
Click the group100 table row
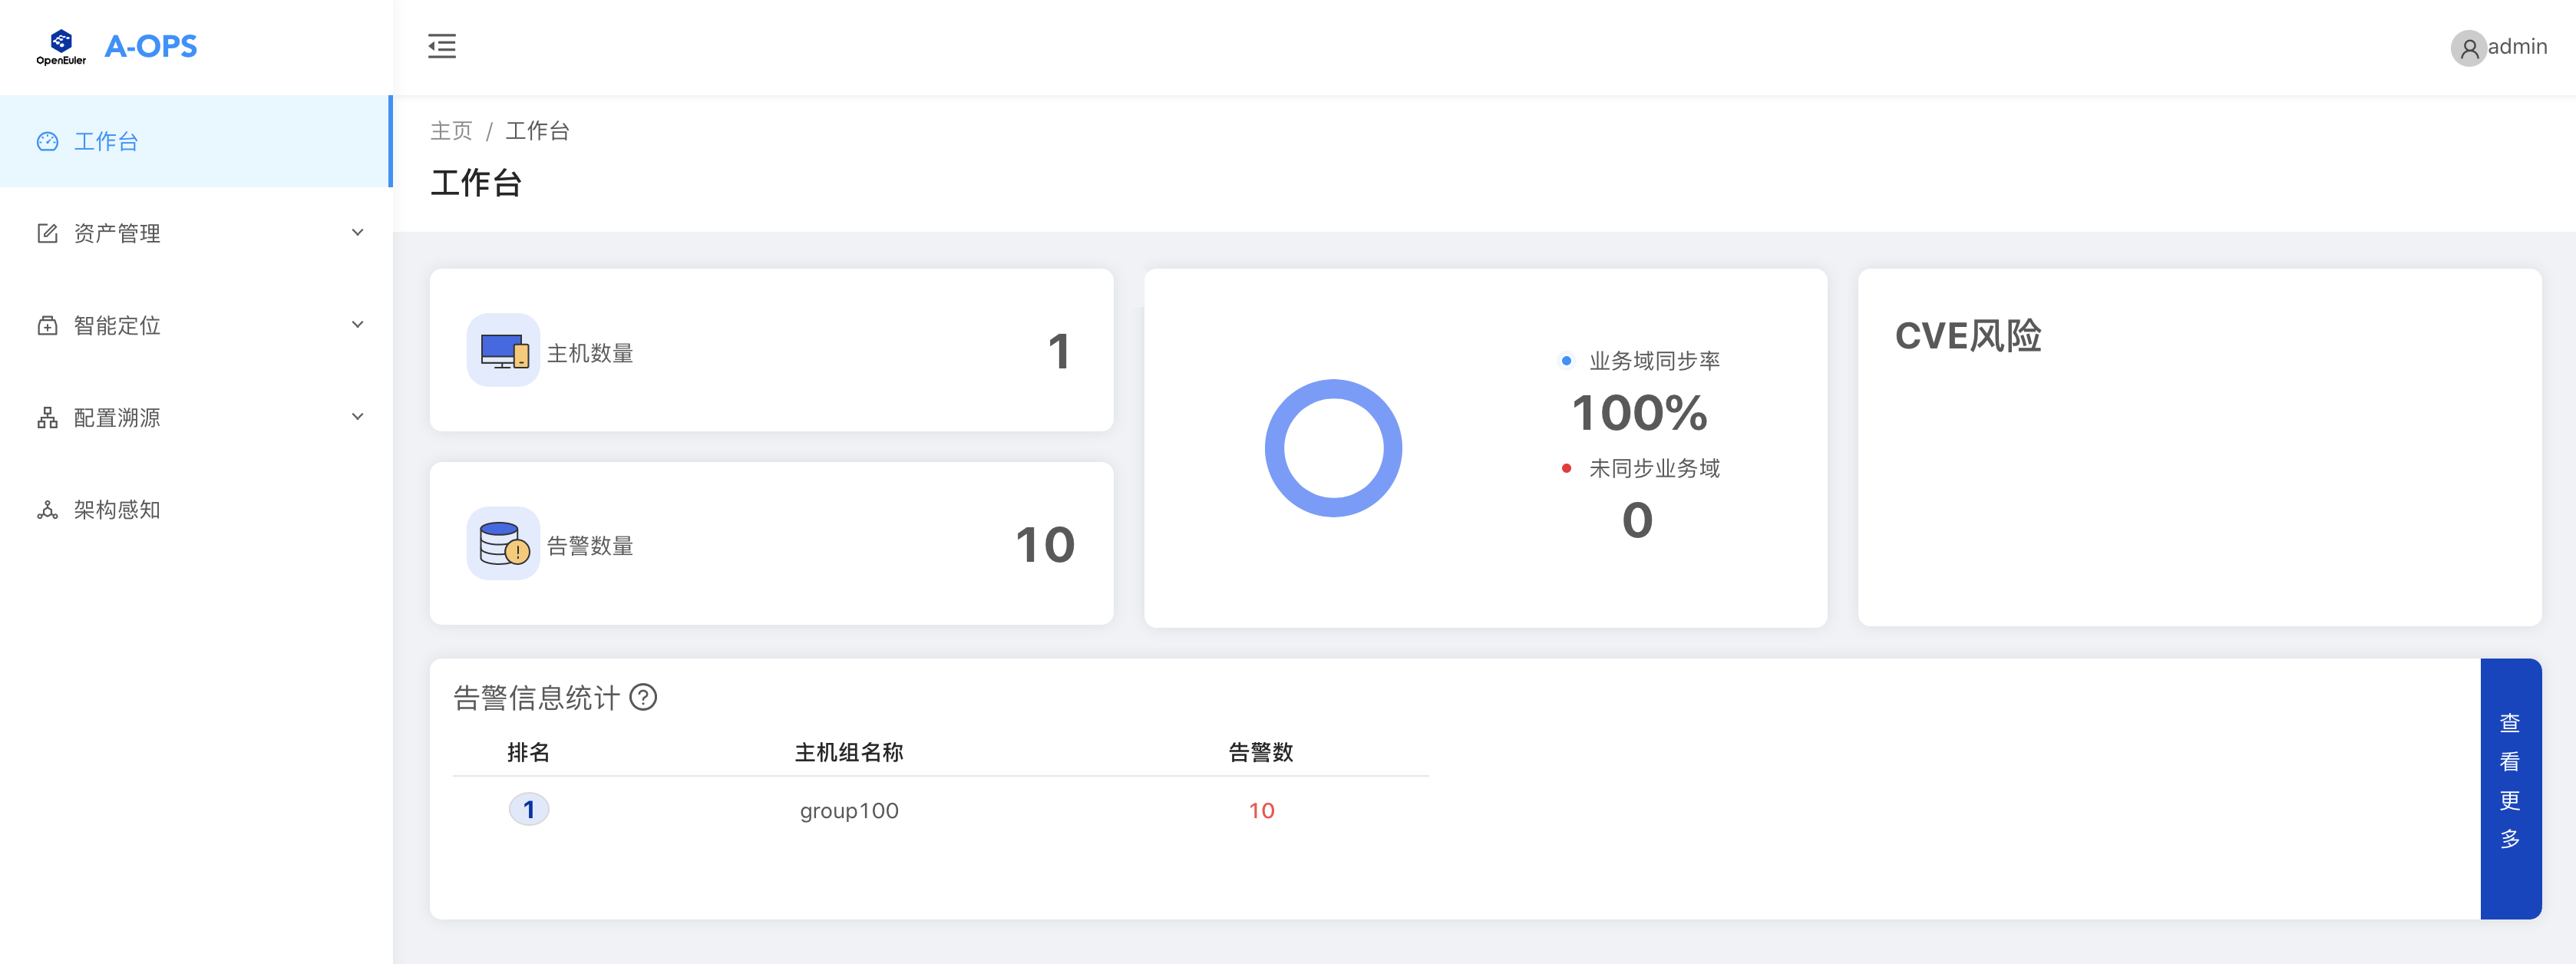click(x=849, y=810)
